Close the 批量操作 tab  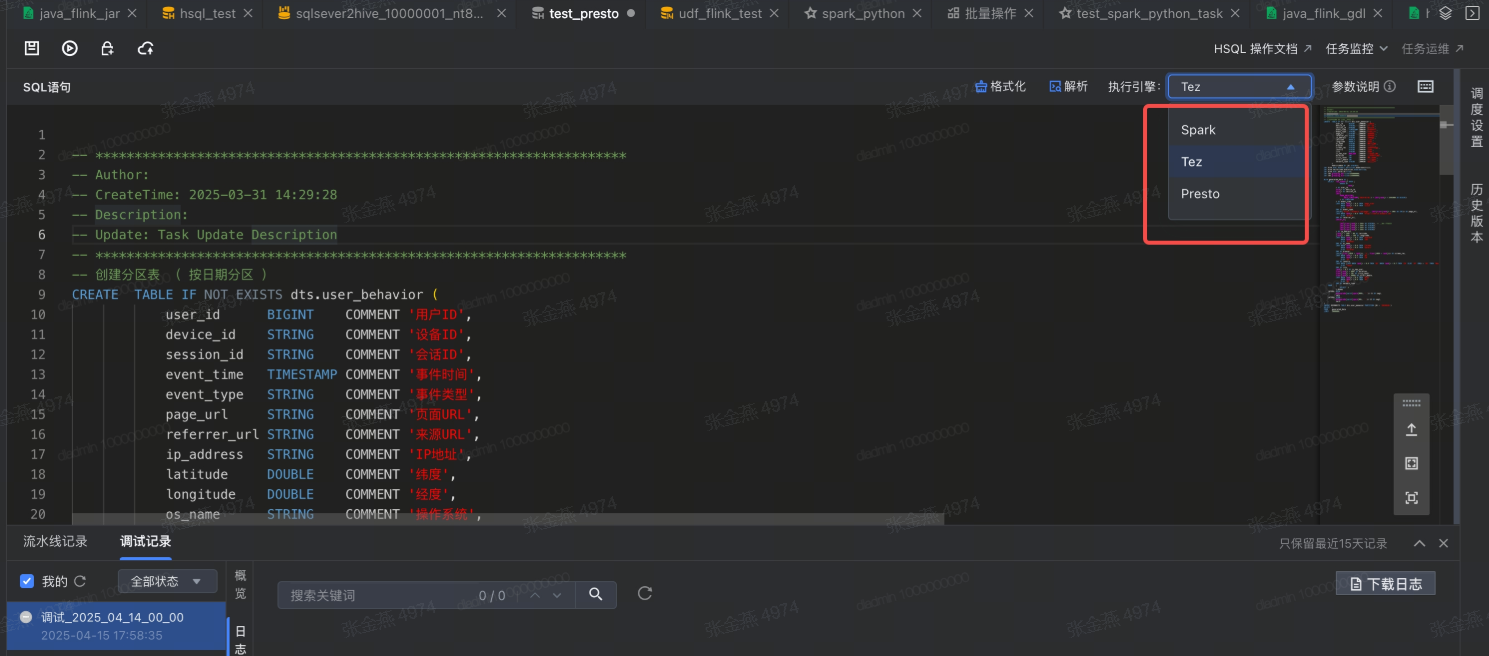tap(1028, 14)
